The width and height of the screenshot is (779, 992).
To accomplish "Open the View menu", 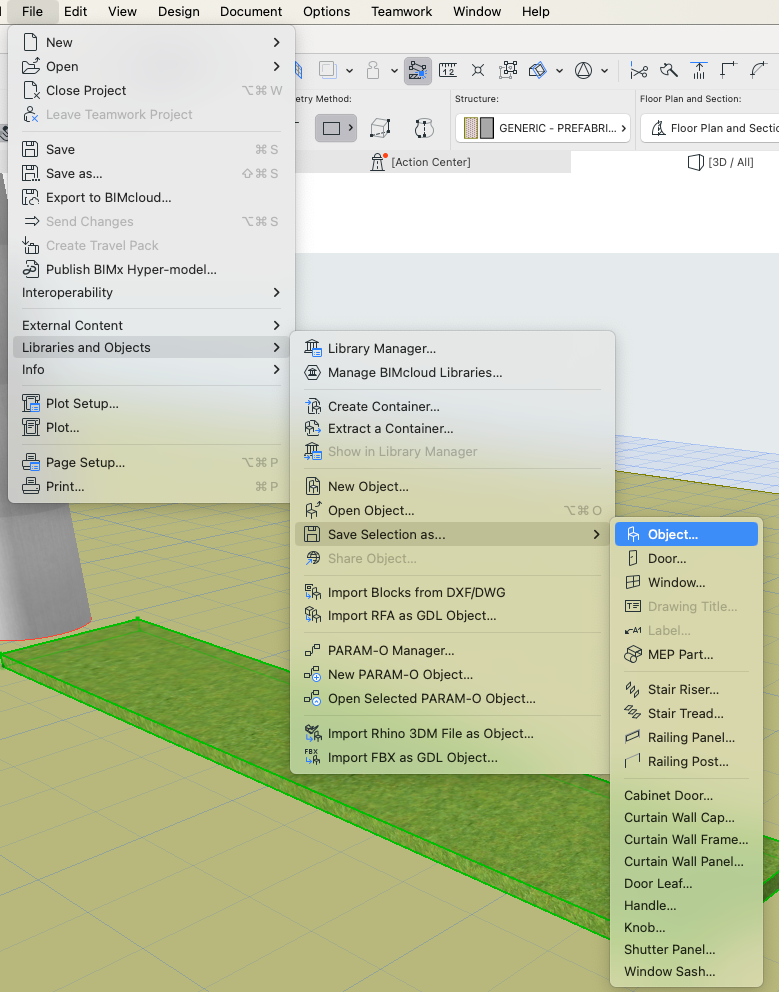I will [x=122, y=11].
